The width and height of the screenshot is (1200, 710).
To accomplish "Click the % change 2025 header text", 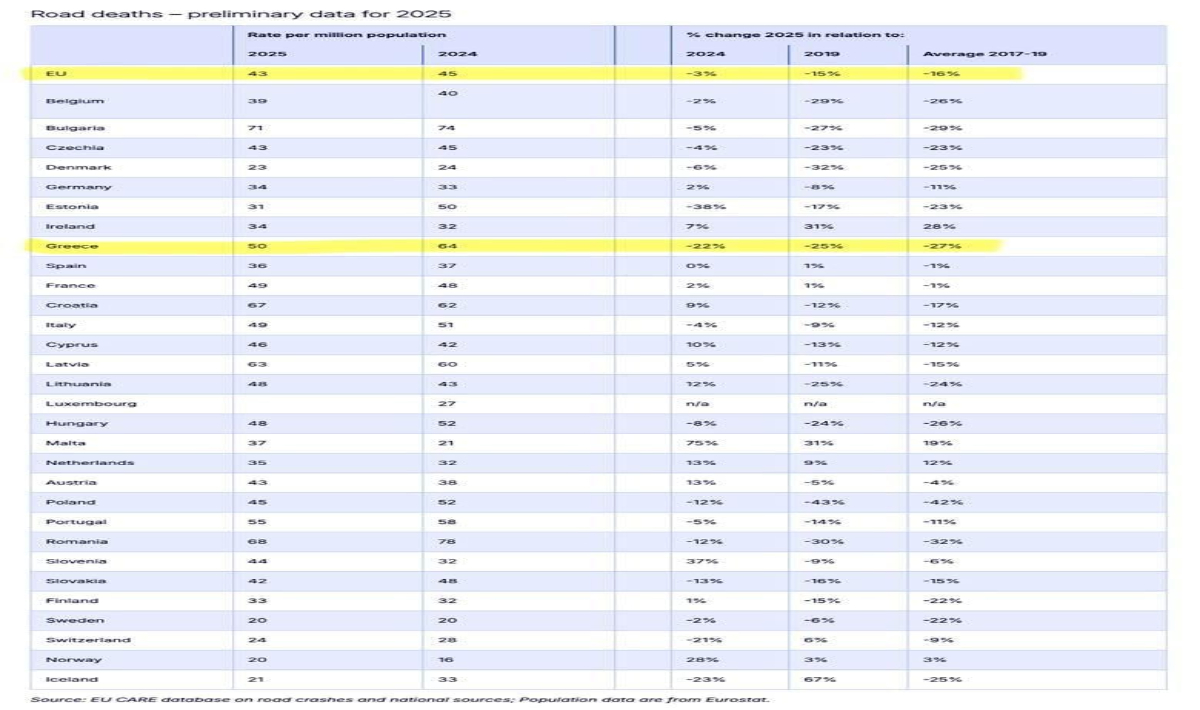I will 795,34.
